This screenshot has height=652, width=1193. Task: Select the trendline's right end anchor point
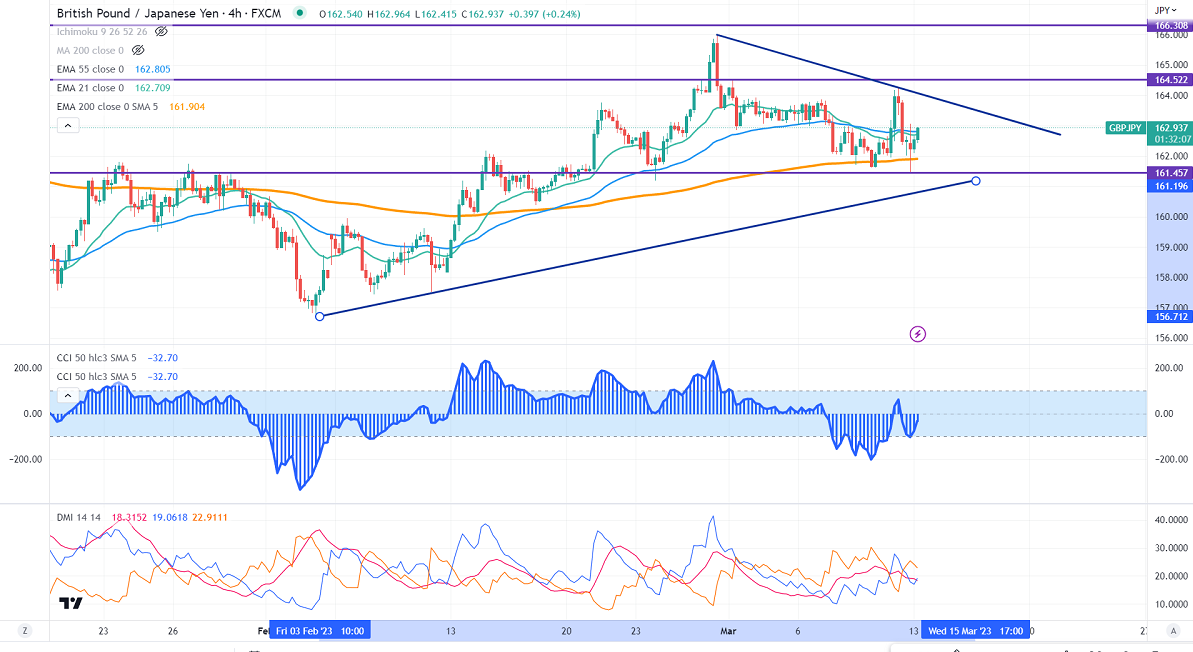point(976,181)
